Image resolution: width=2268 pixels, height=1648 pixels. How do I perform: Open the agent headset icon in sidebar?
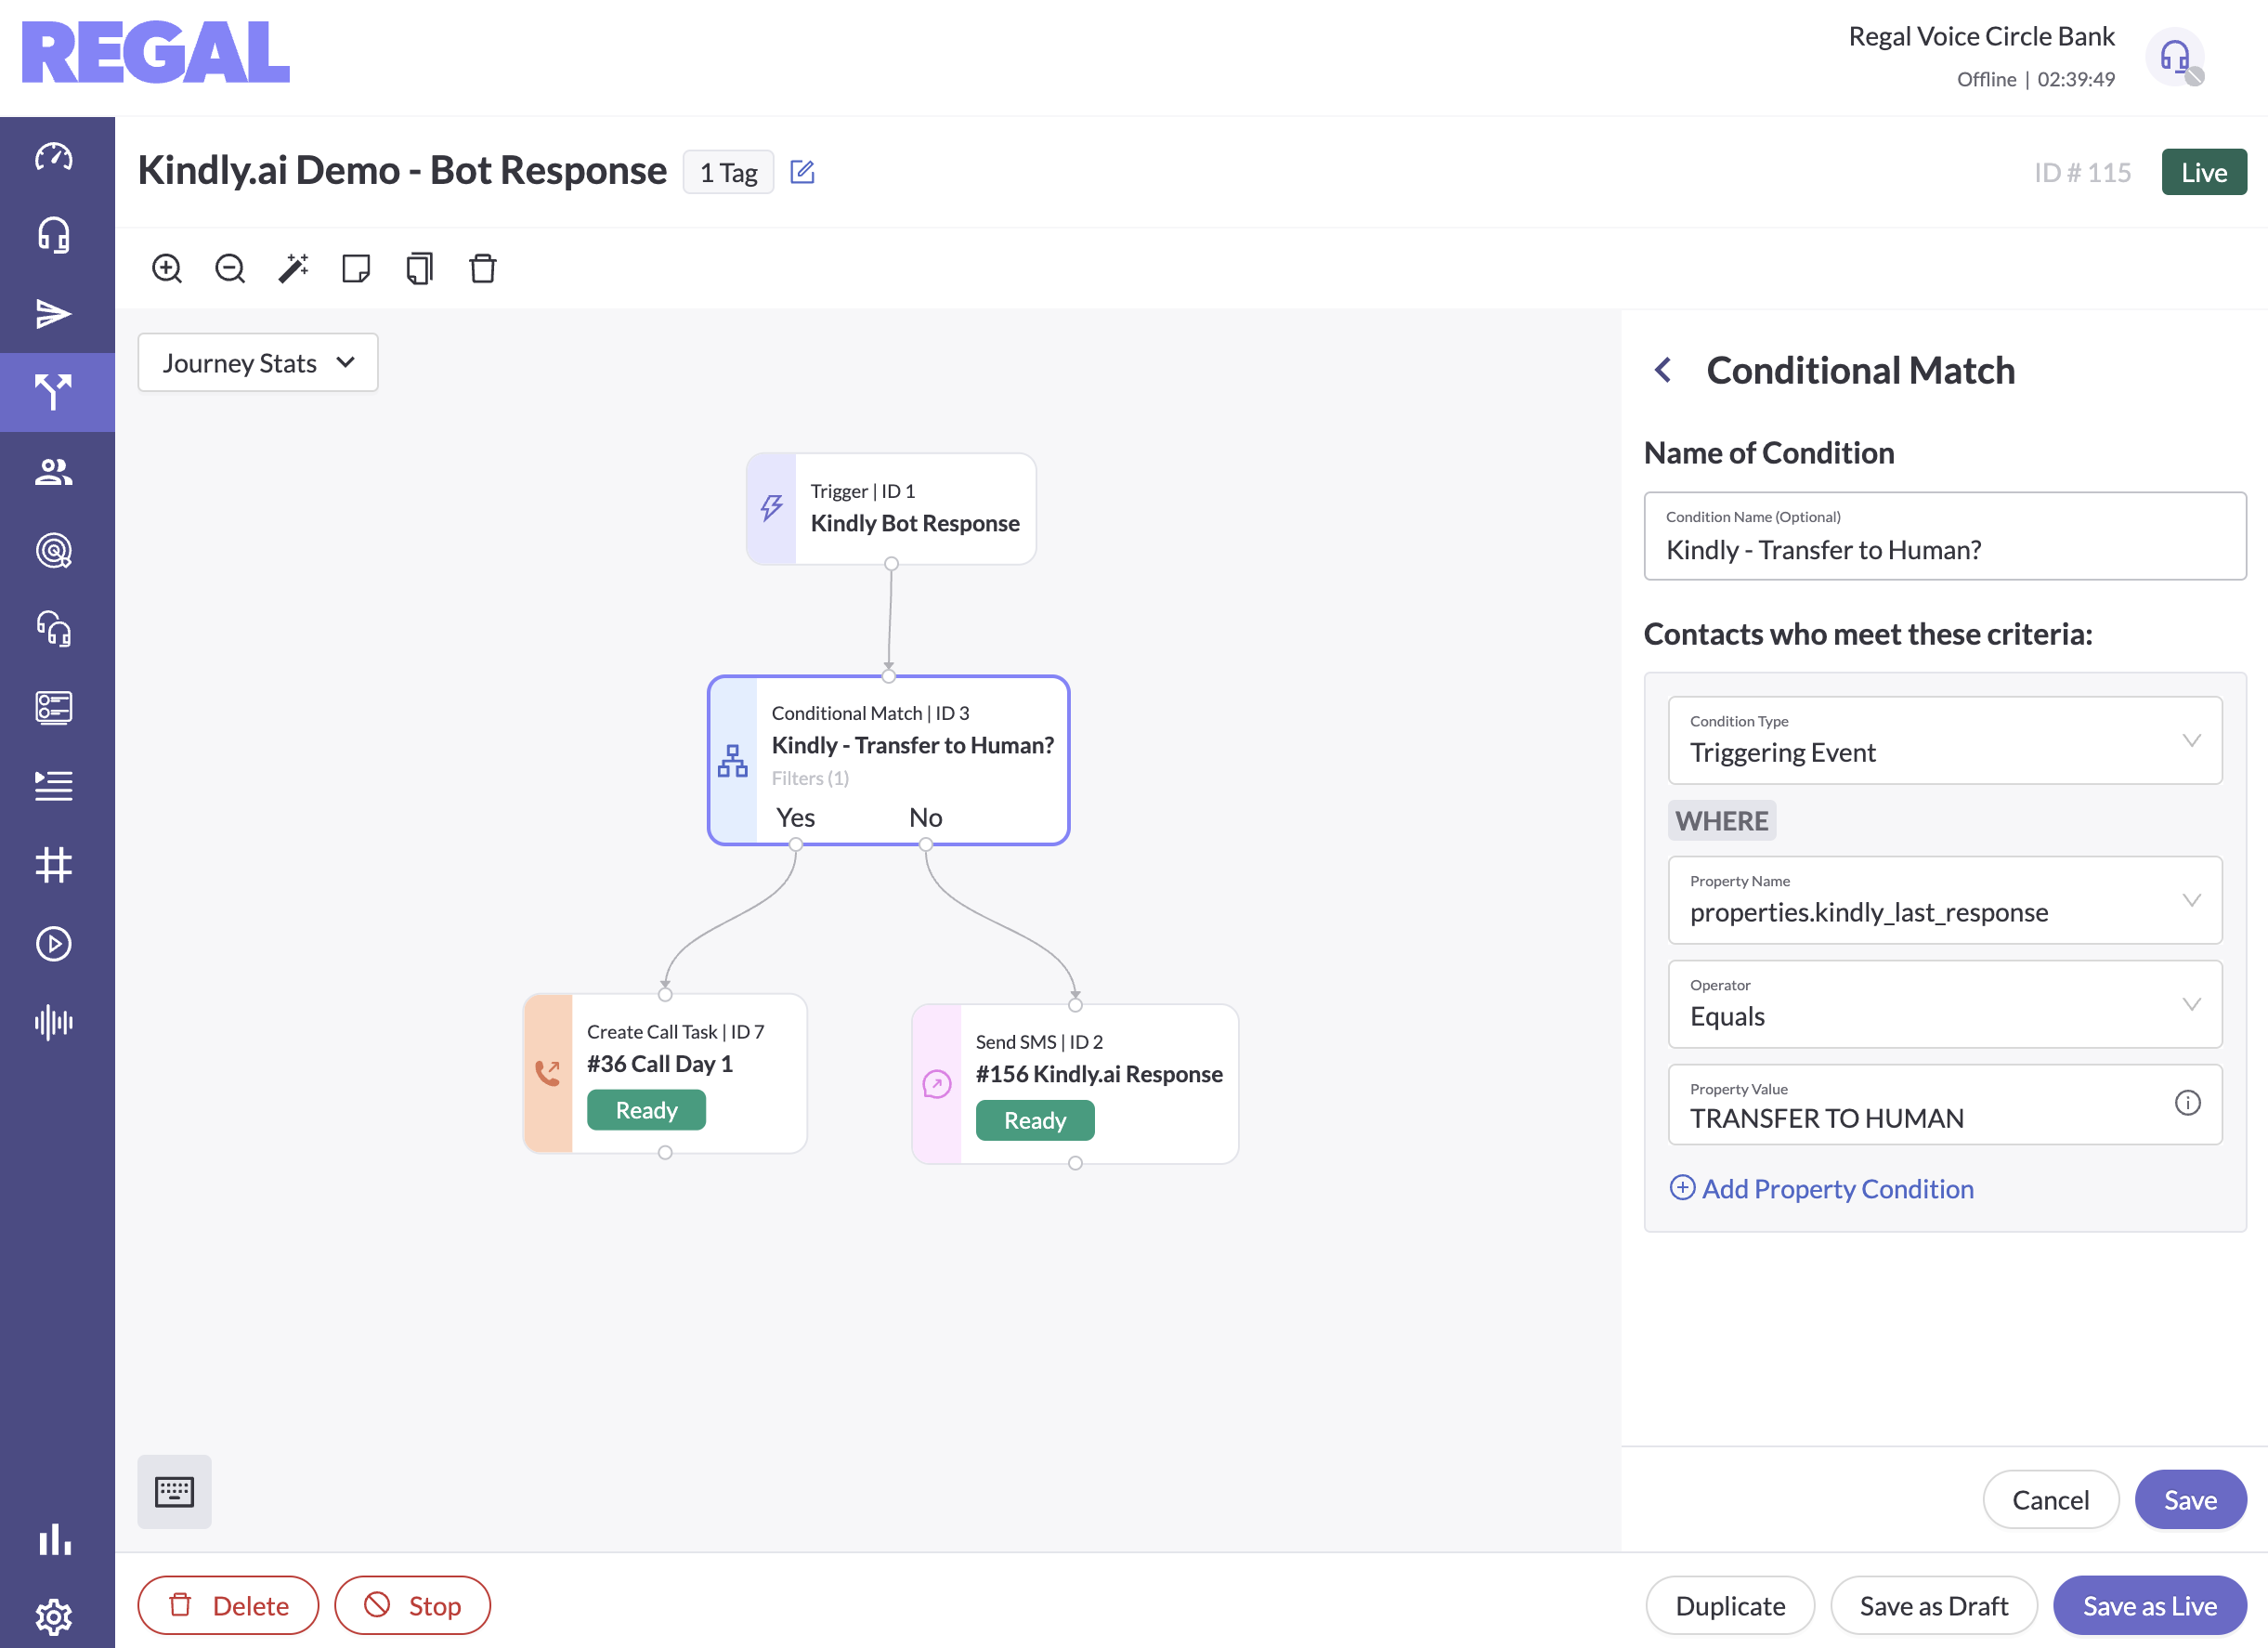pyautogui.click(x=54, y=235)
